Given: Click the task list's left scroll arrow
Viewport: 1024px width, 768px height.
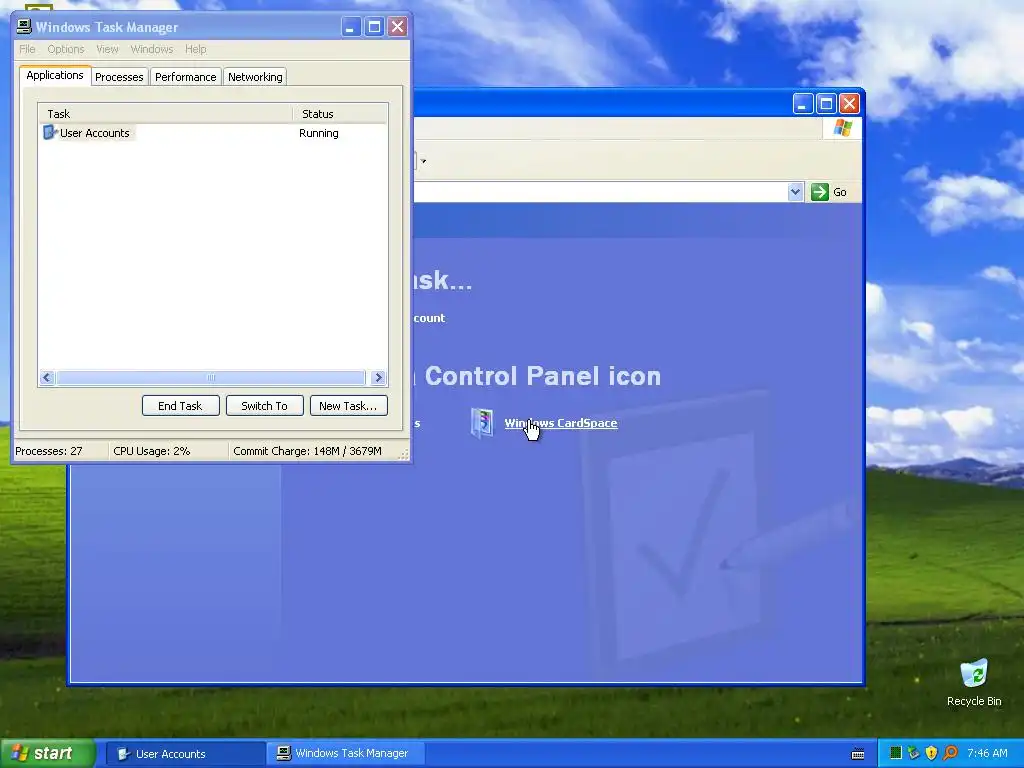Looking at the screenshot, I should [46, 377].
